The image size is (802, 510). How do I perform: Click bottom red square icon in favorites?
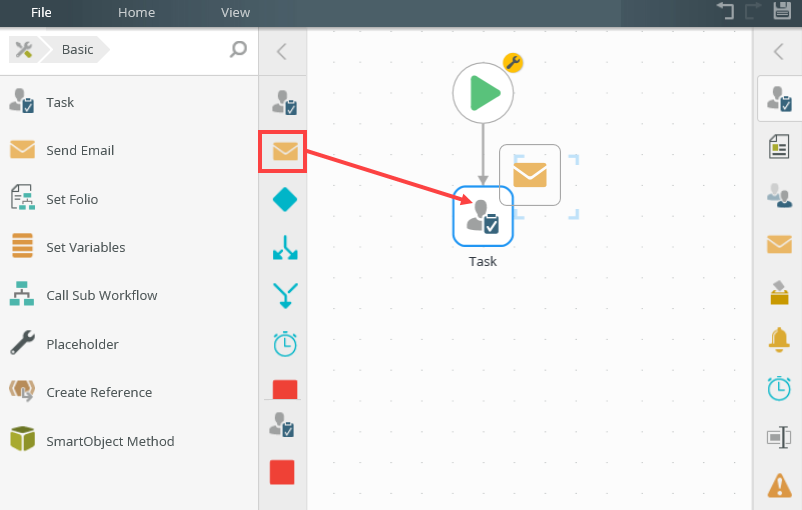tap(282, 472)
